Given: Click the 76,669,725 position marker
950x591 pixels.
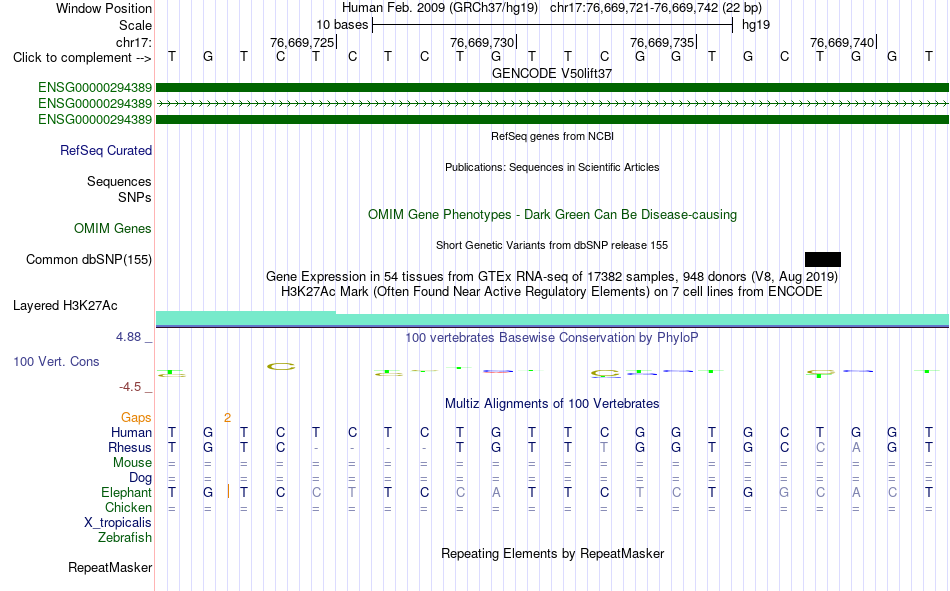Looking at the screenshot, I should 302,42.
